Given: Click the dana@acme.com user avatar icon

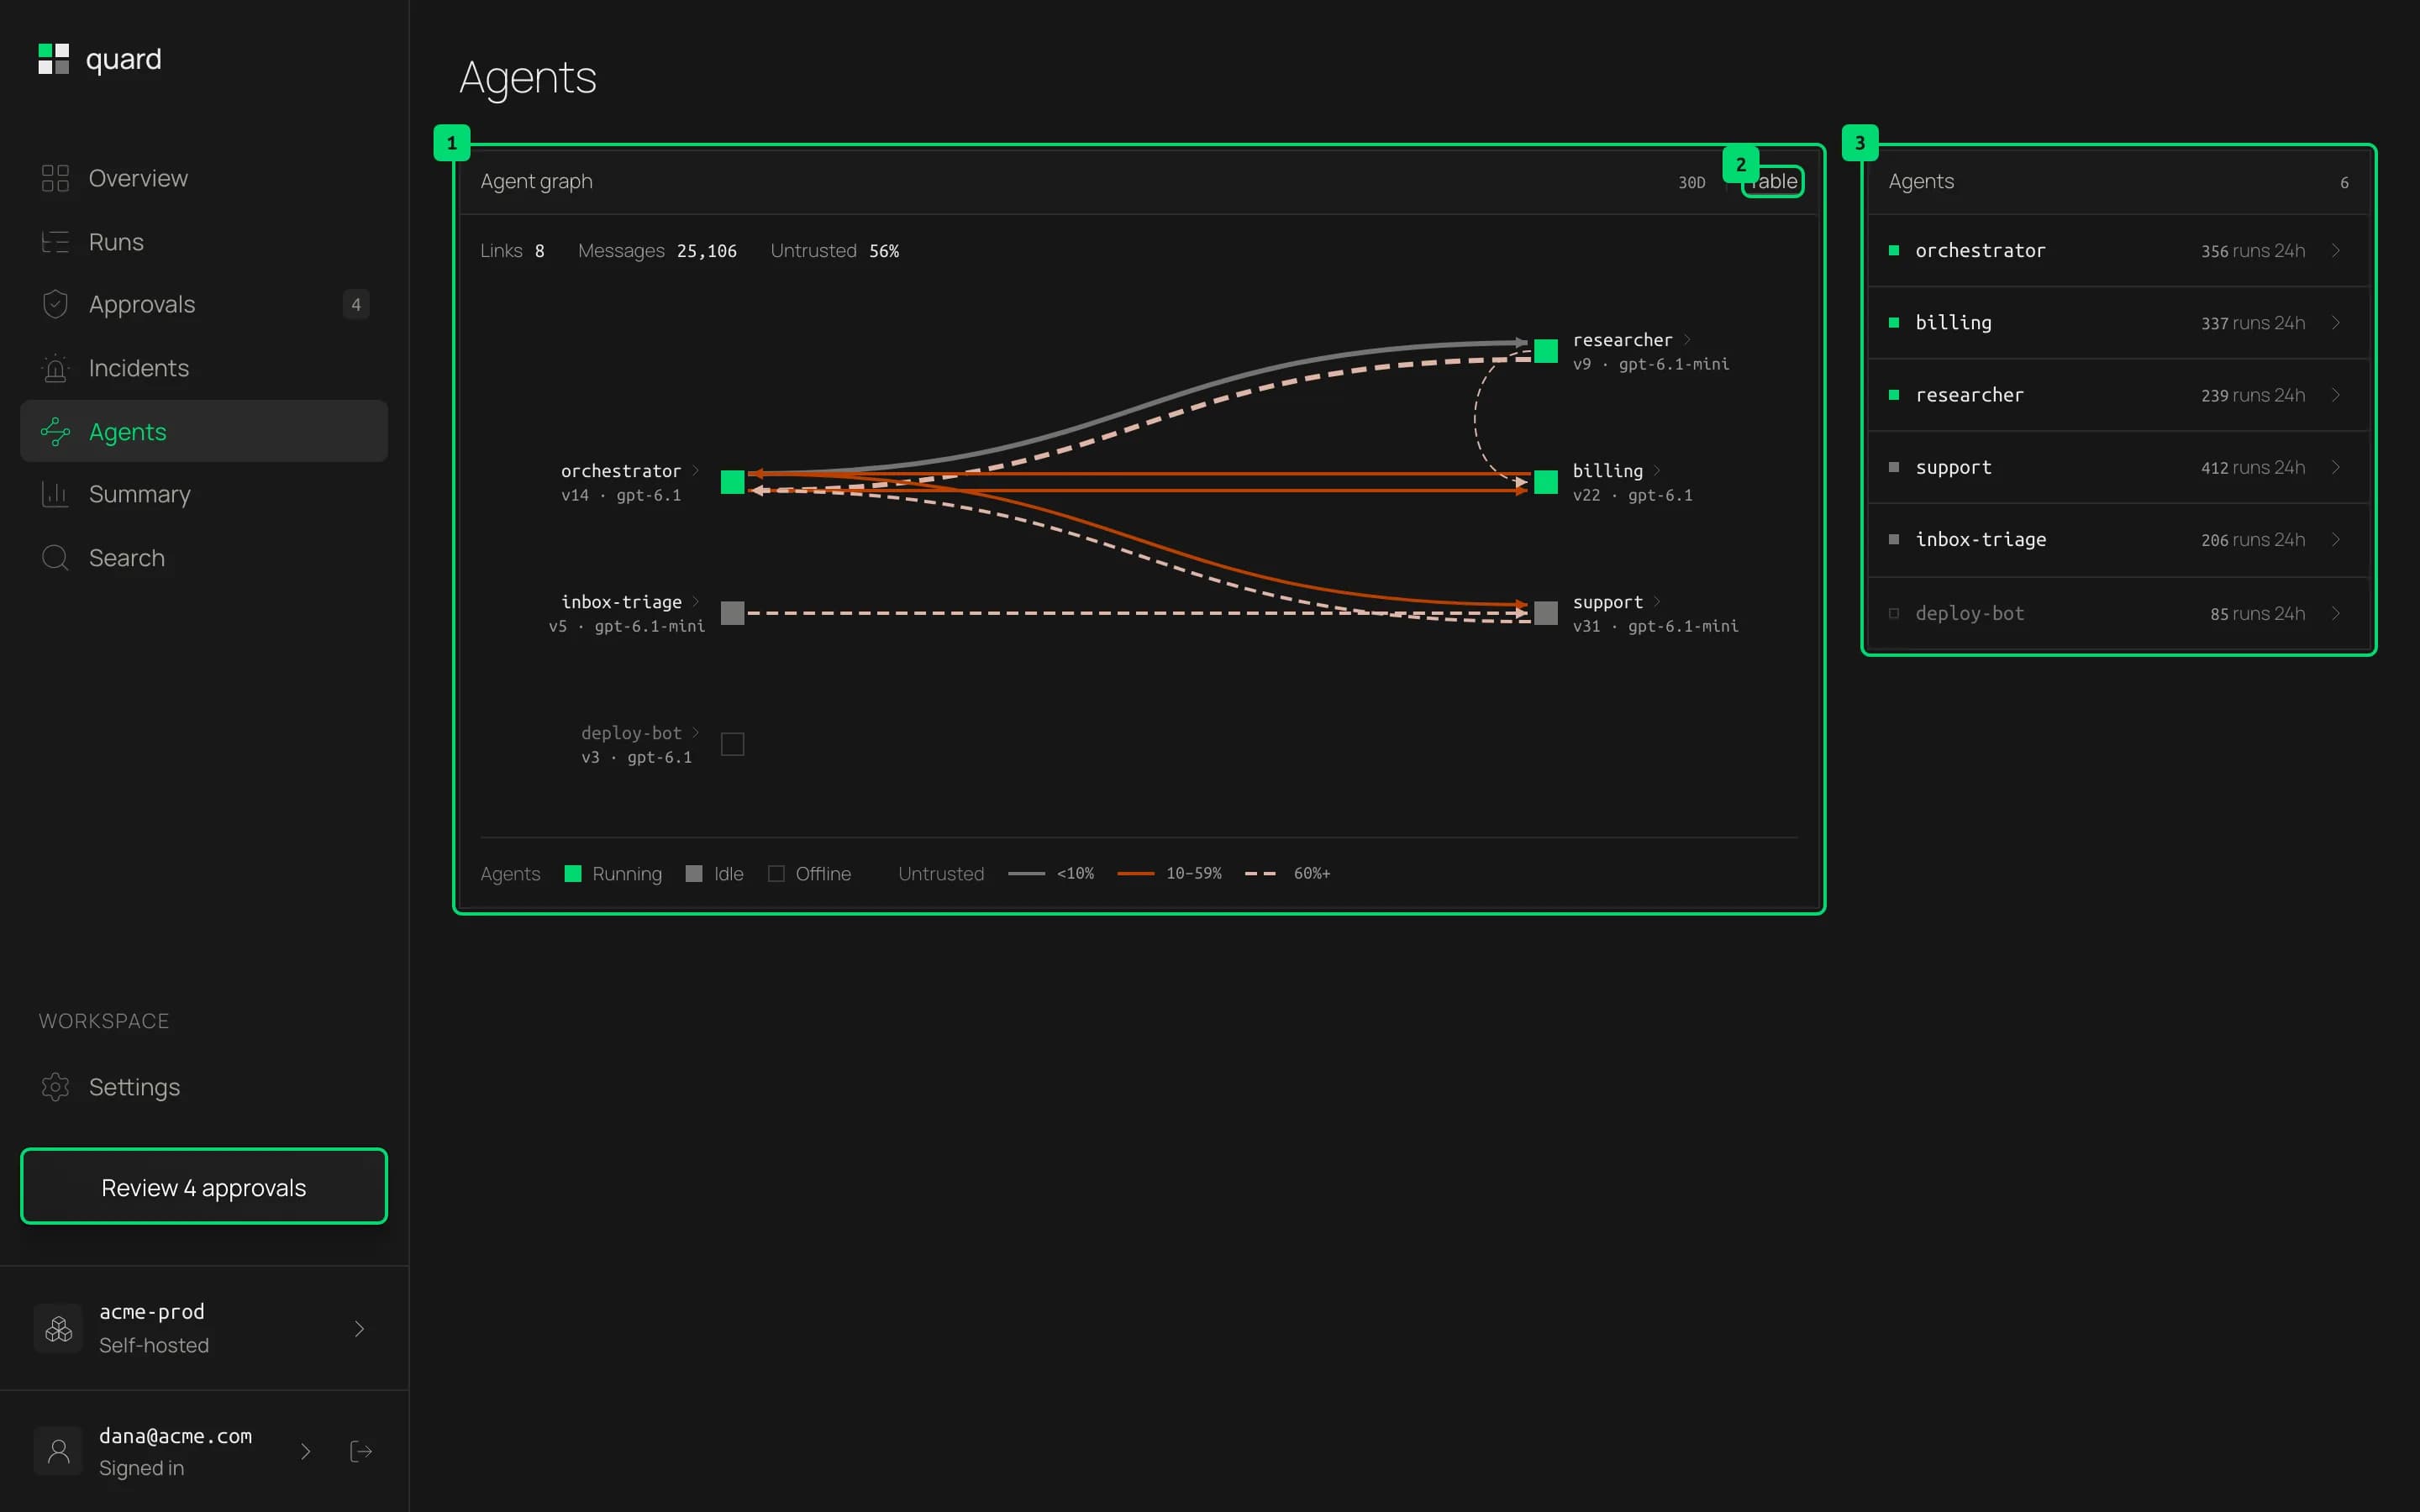Looking at the screenshot, I should (x=59, y=1451).
